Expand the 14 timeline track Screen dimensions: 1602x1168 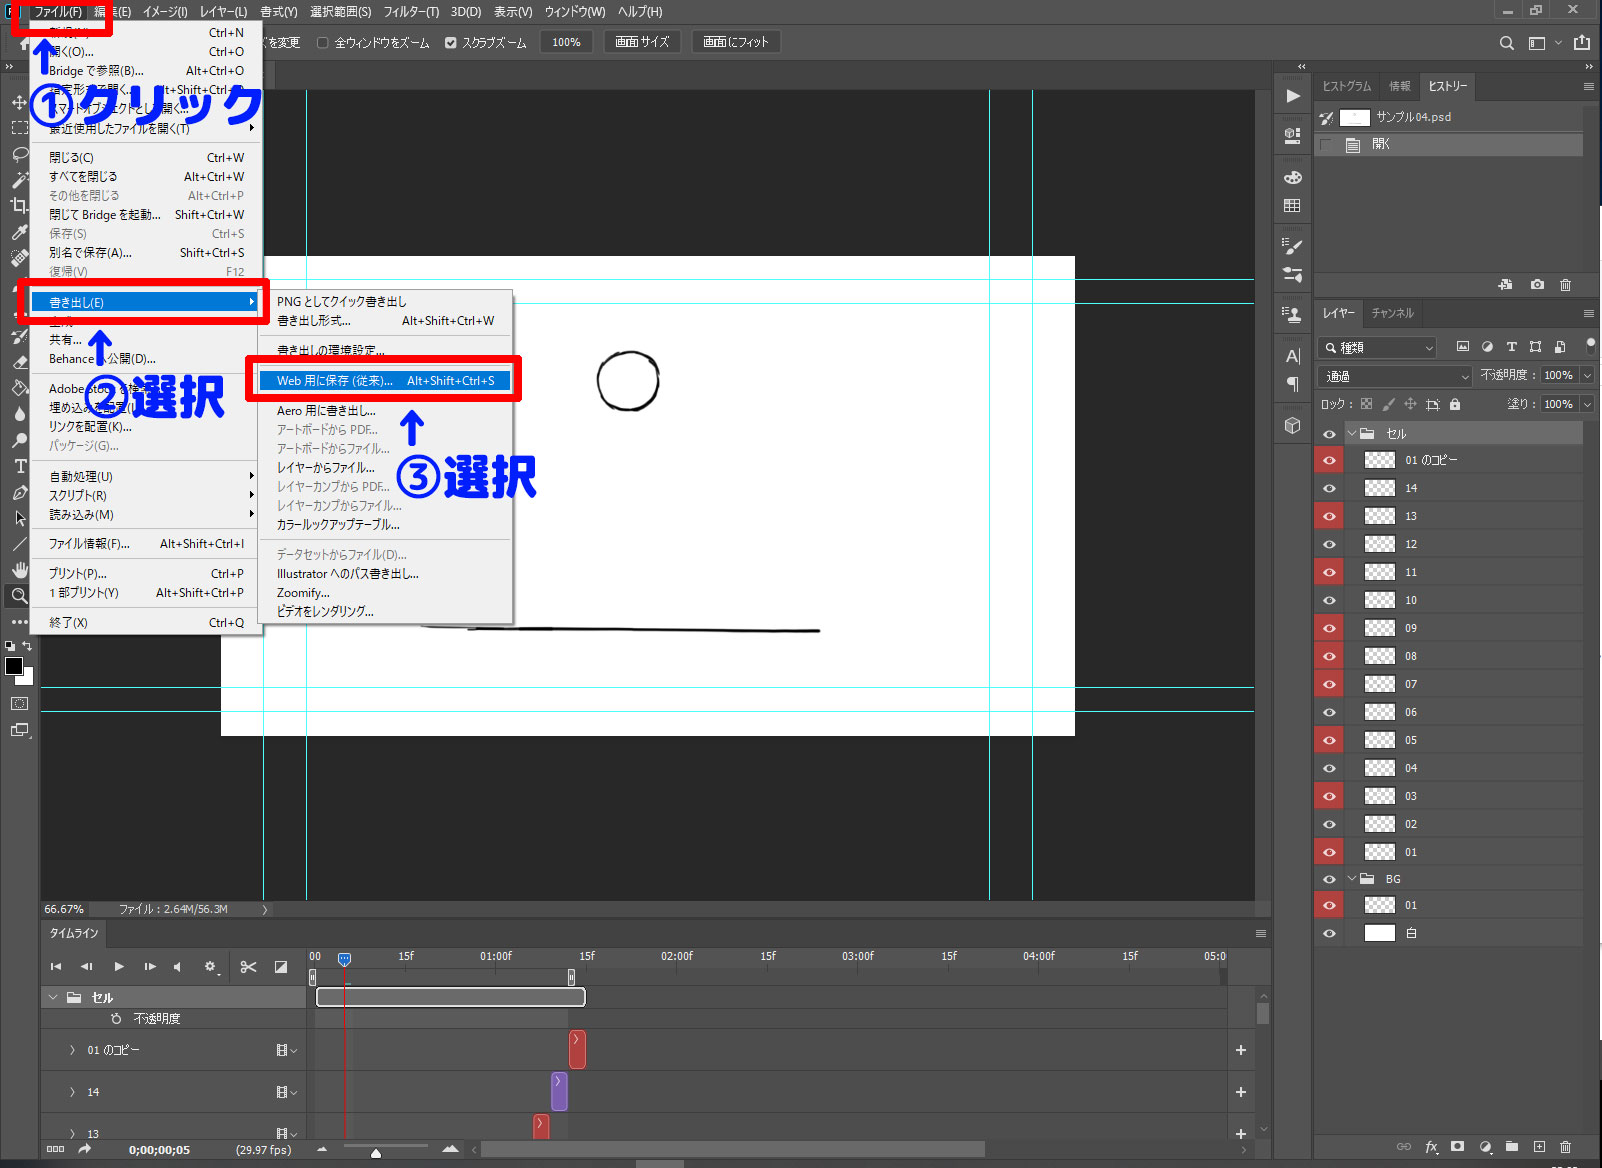click(72, 1092)
